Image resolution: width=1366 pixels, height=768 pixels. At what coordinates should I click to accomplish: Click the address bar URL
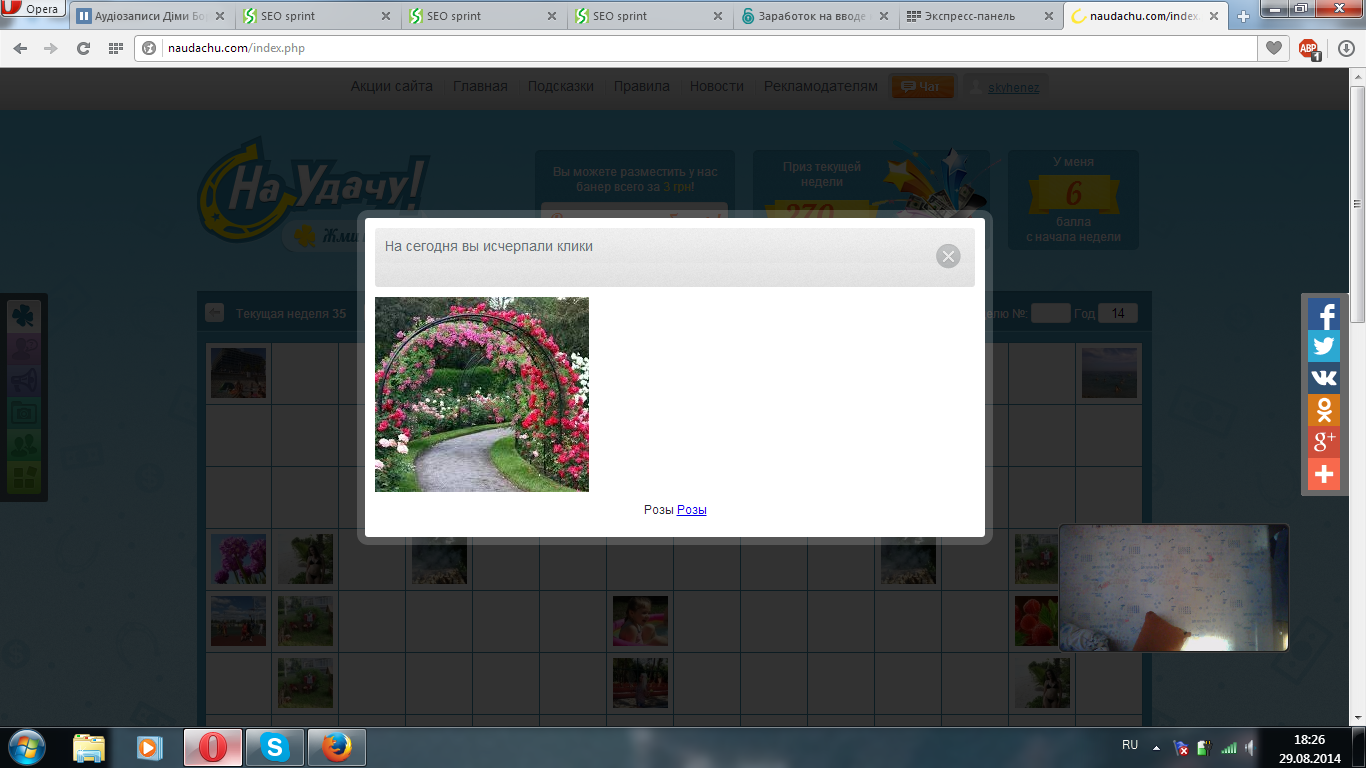pyautogui.click(x=236, y=48)
